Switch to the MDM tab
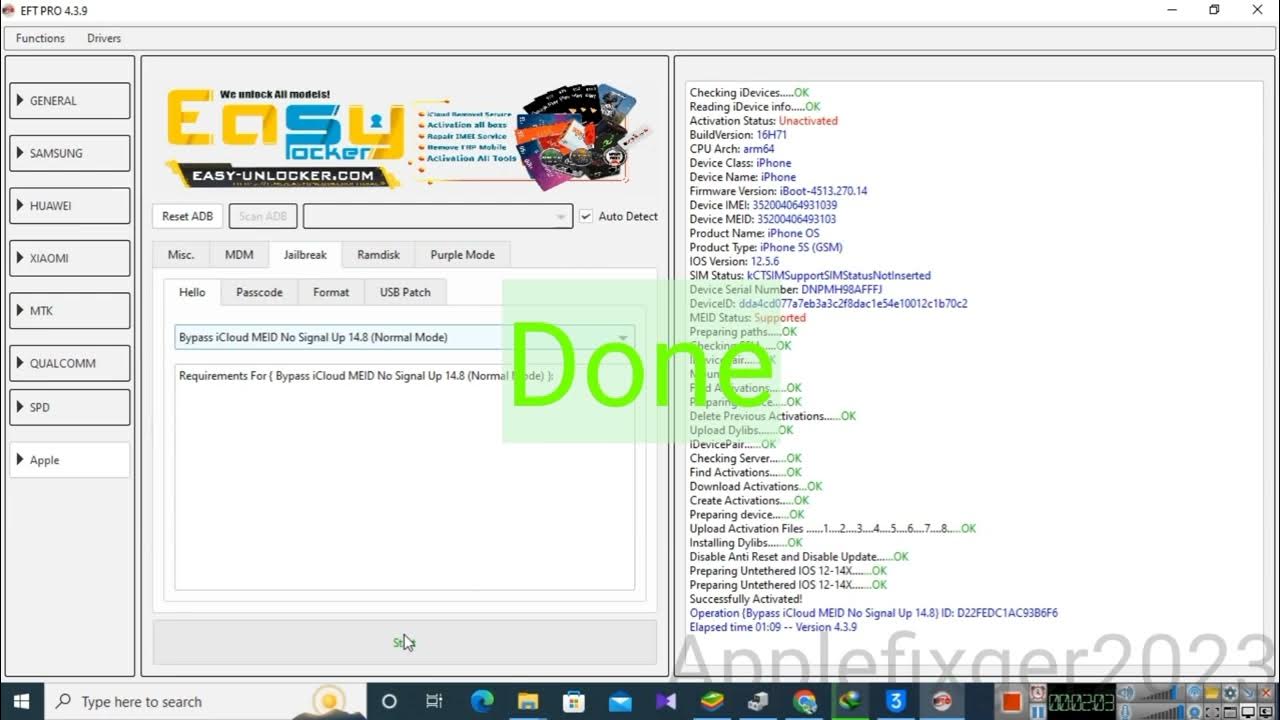This screenshot has height=720, width=1280. pos(239,255)
